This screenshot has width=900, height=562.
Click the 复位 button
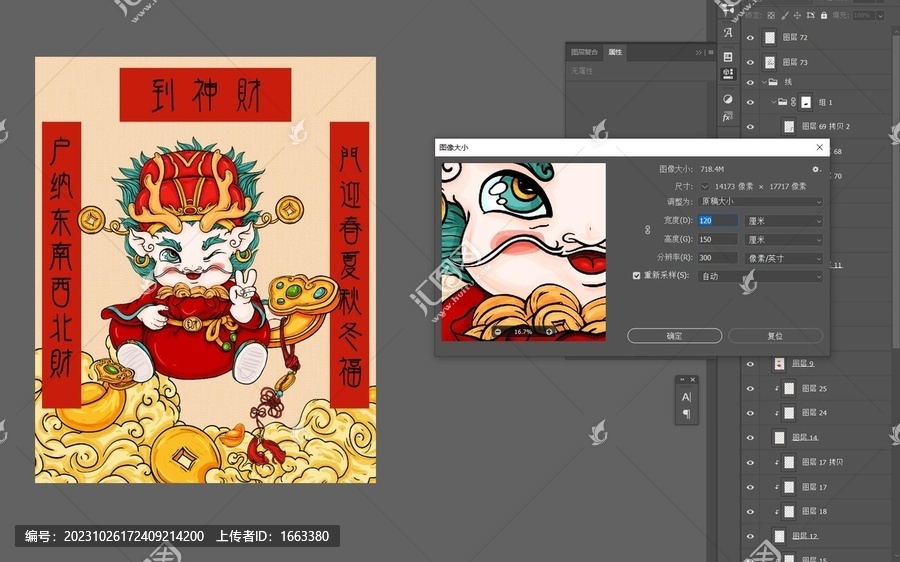click(x=775, y=336)
